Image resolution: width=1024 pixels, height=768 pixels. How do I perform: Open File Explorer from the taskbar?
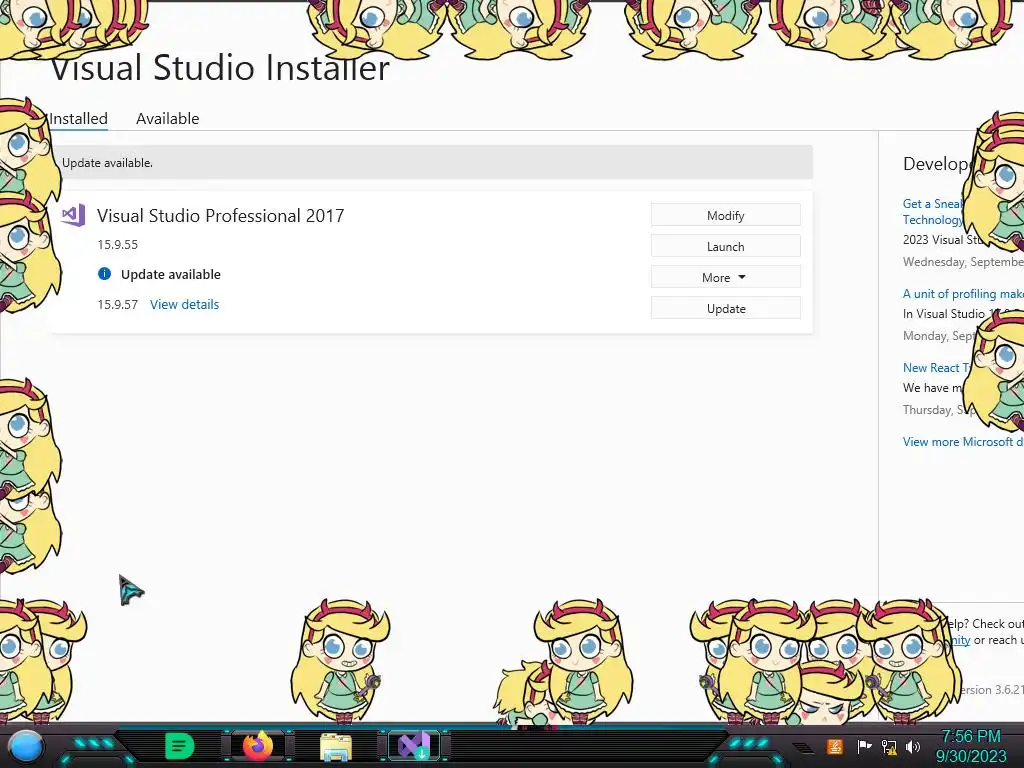pos(336,746)
